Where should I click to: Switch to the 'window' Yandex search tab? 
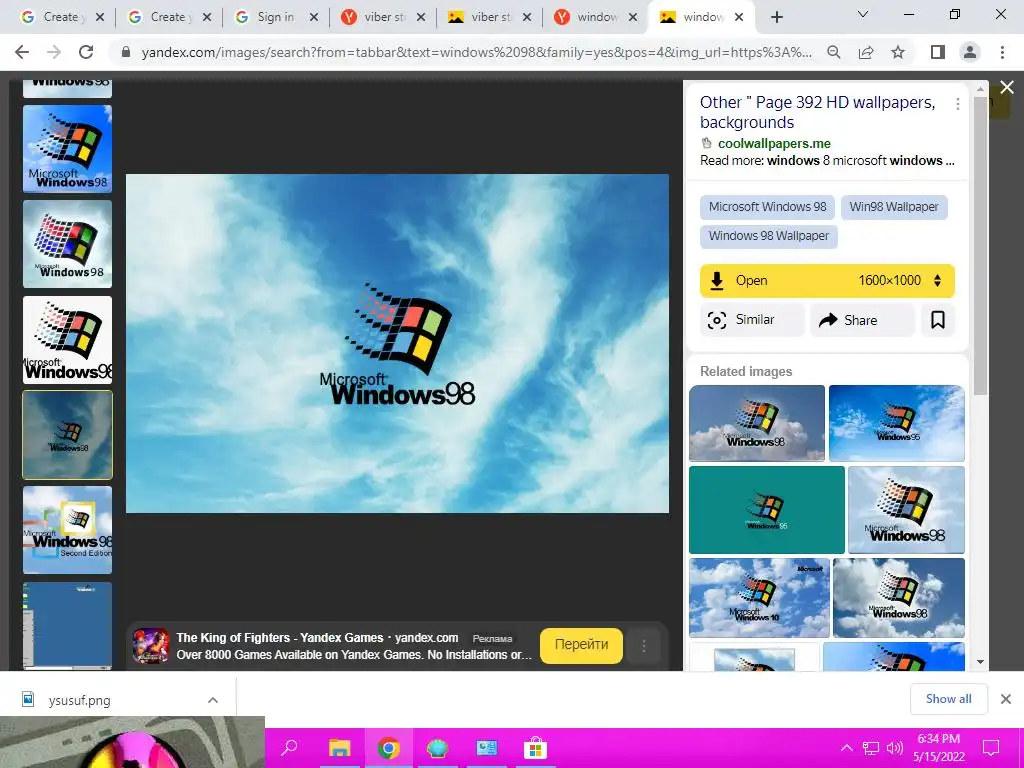[596, 17]
